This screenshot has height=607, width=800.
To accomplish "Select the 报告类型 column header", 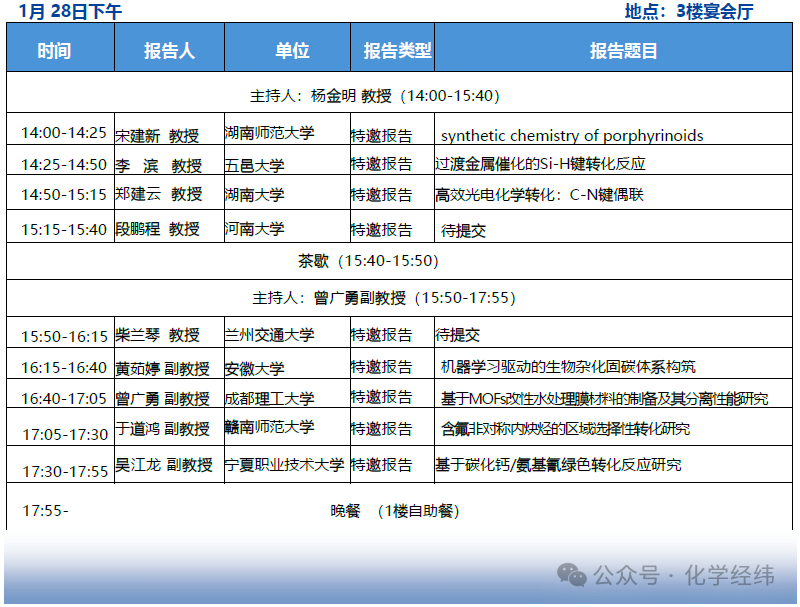I will coord(397,50).
